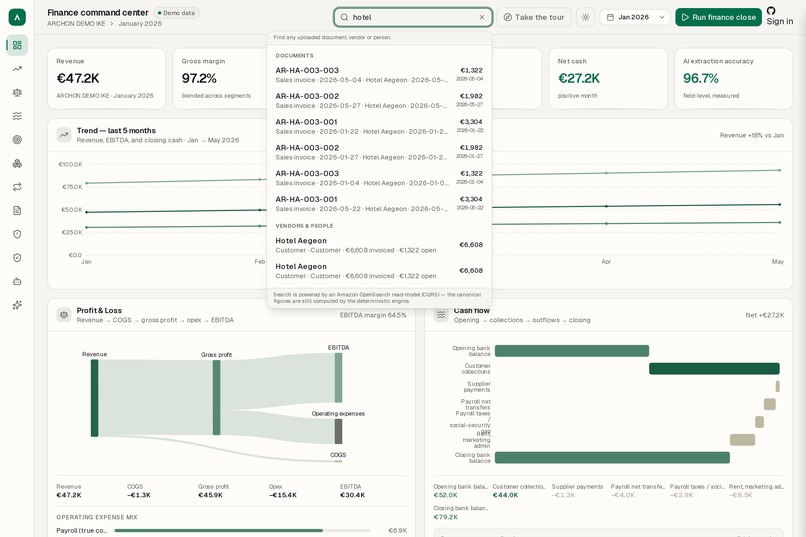
Task: Click the Revenue node in Sankey diagram
Action: (95, 398)
